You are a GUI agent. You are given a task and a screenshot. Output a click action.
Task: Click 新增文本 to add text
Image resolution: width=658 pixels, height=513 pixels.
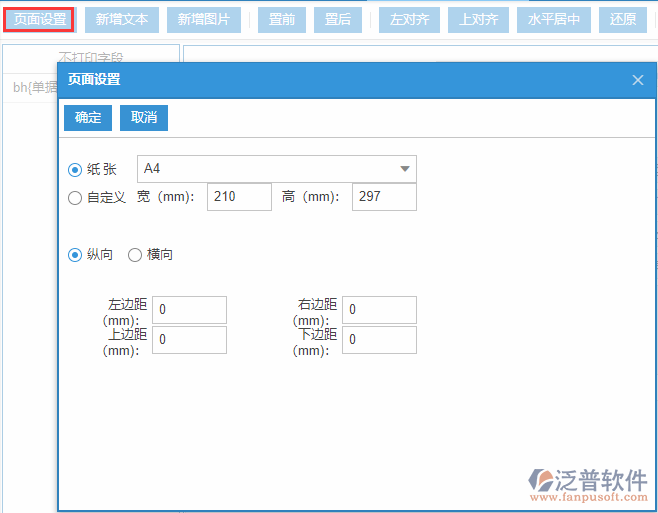click(x=122, y=19)
